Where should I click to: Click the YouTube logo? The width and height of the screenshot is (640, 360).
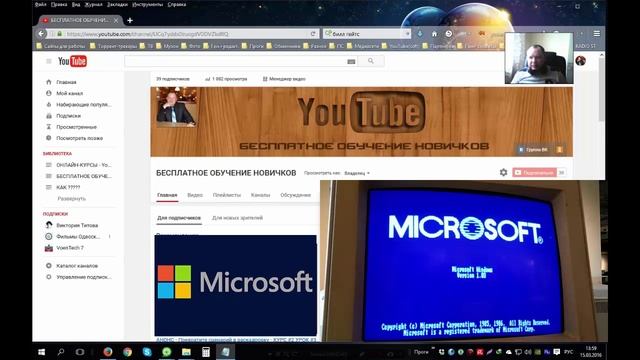pyautogui.click(x=72, y=61)
